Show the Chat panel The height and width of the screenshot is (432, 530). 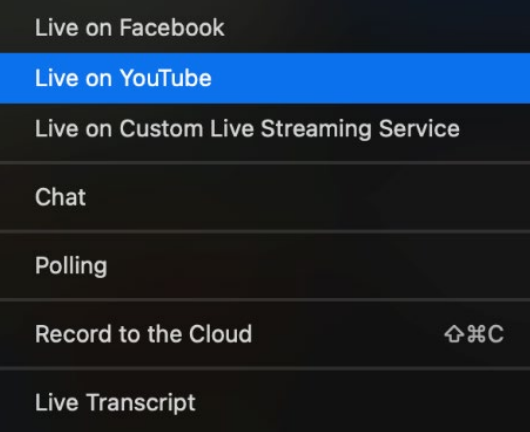click(x=265, y=197)
